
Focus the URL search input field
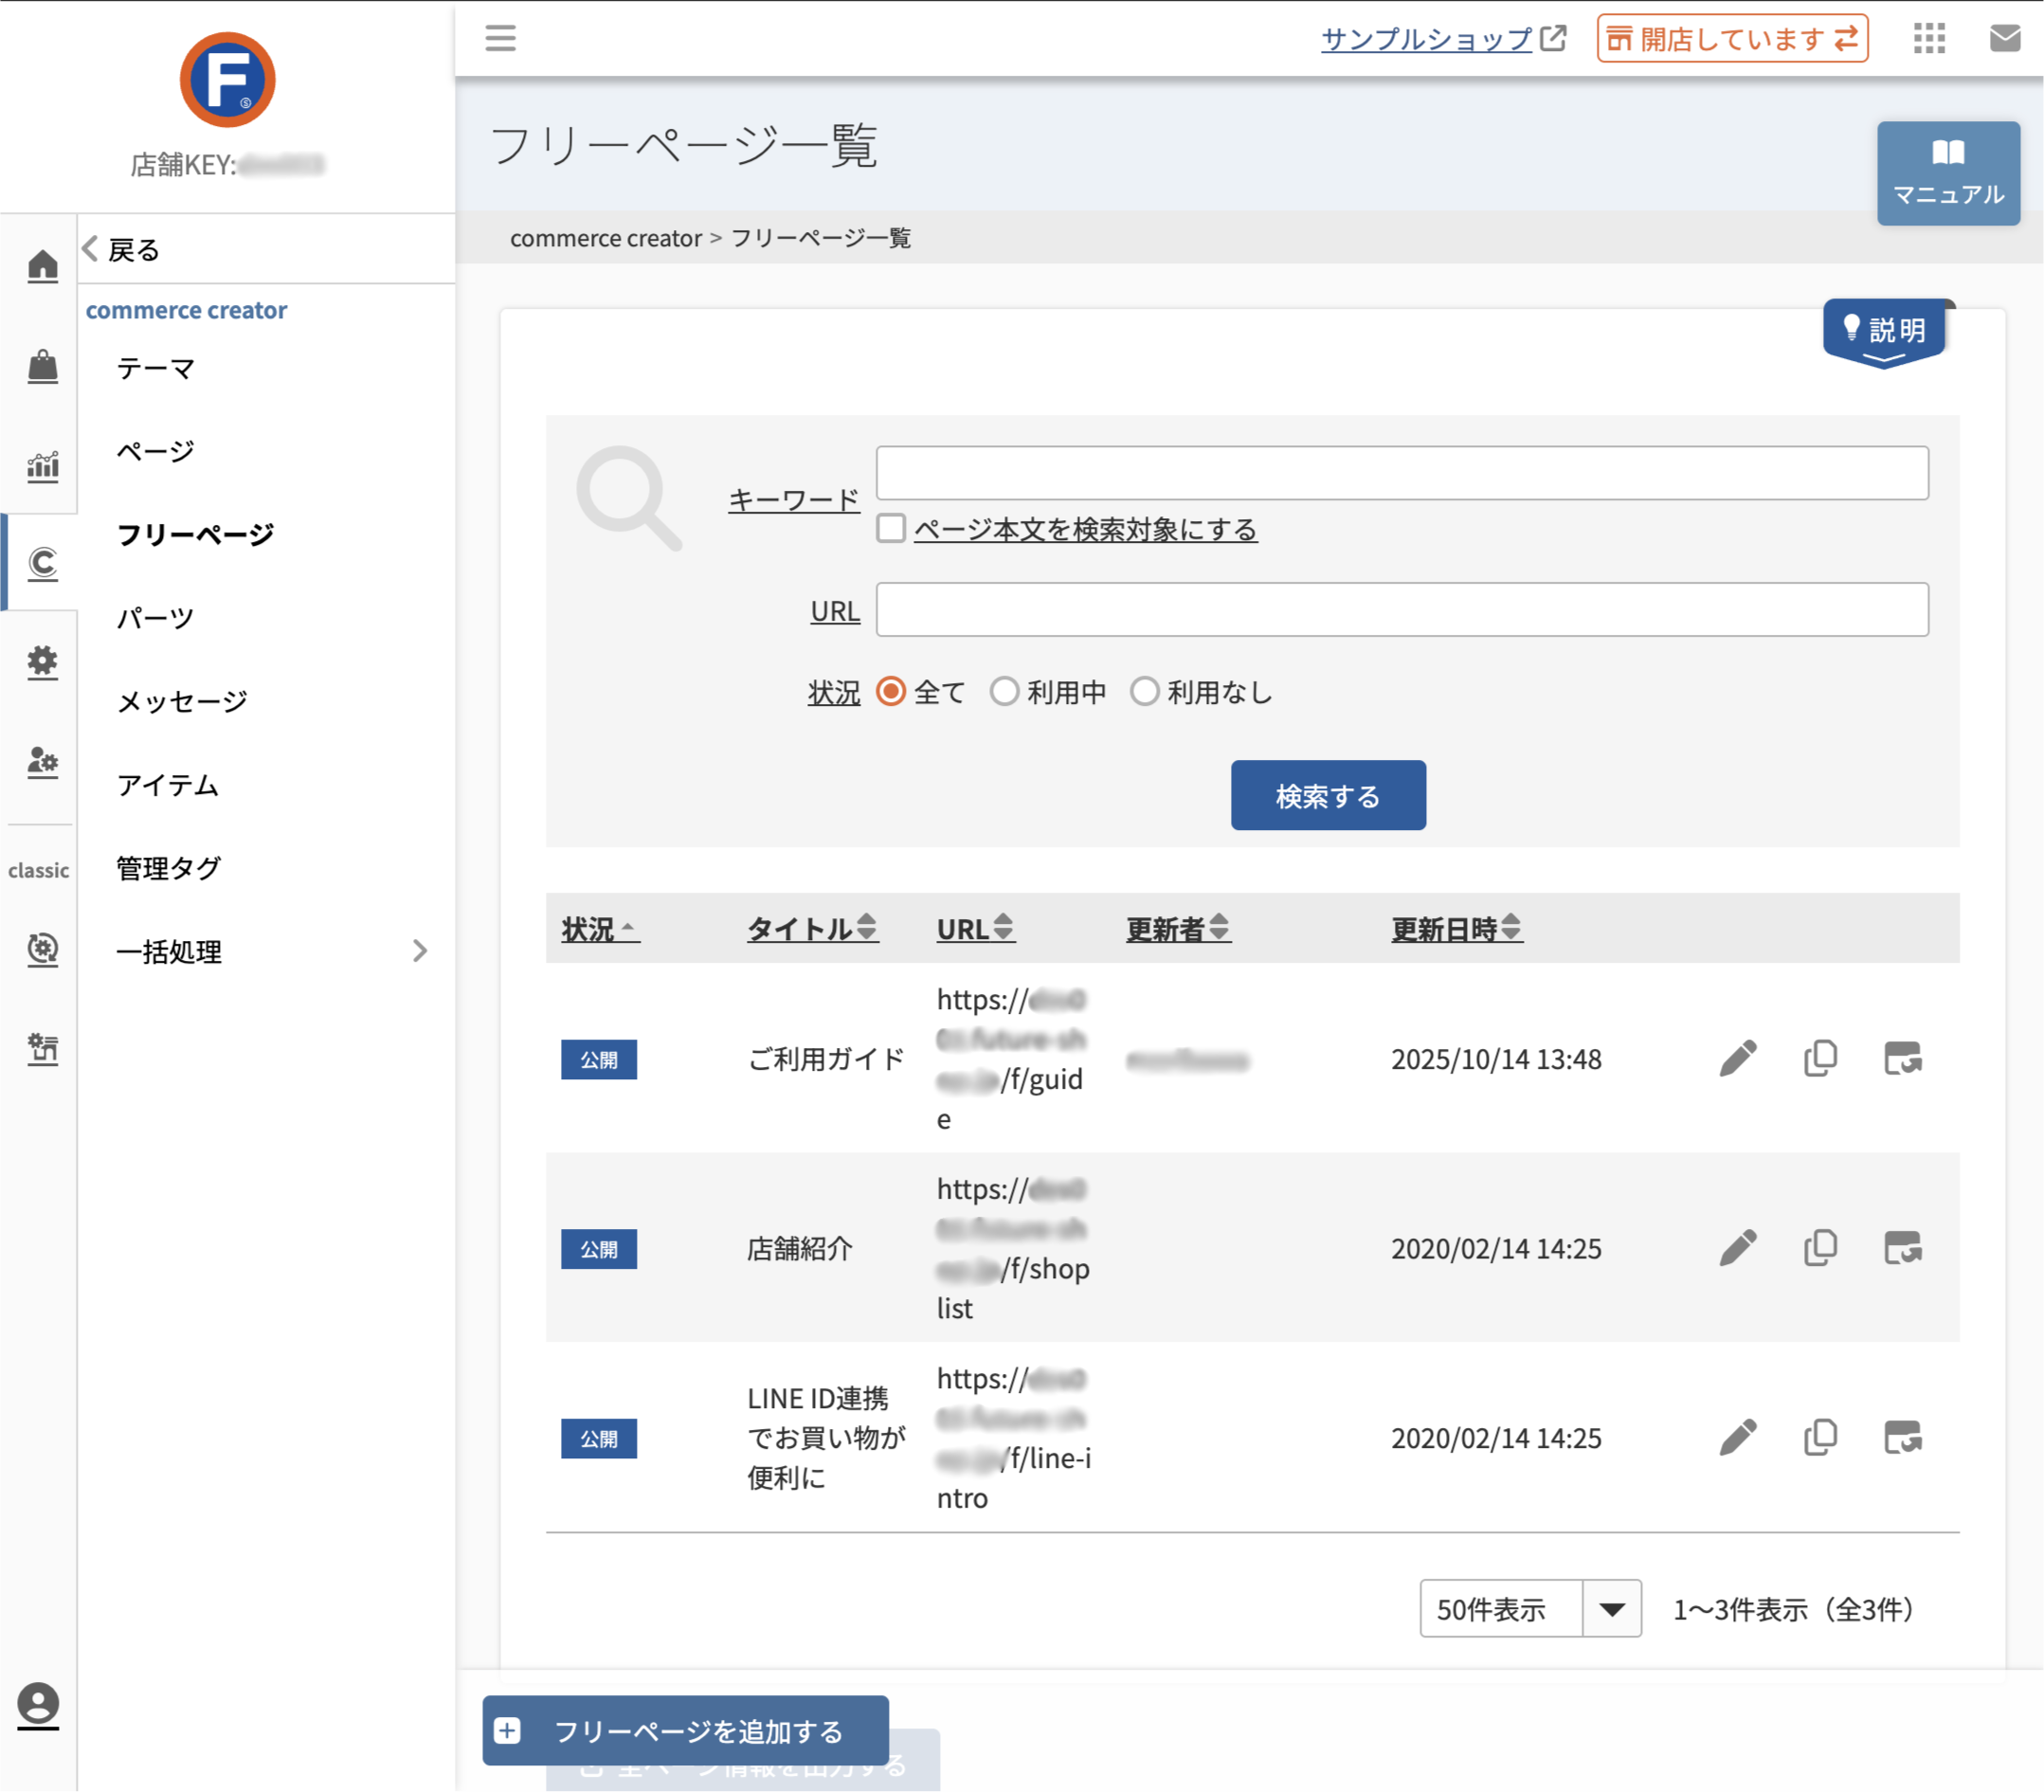(x=1402, y=609)
